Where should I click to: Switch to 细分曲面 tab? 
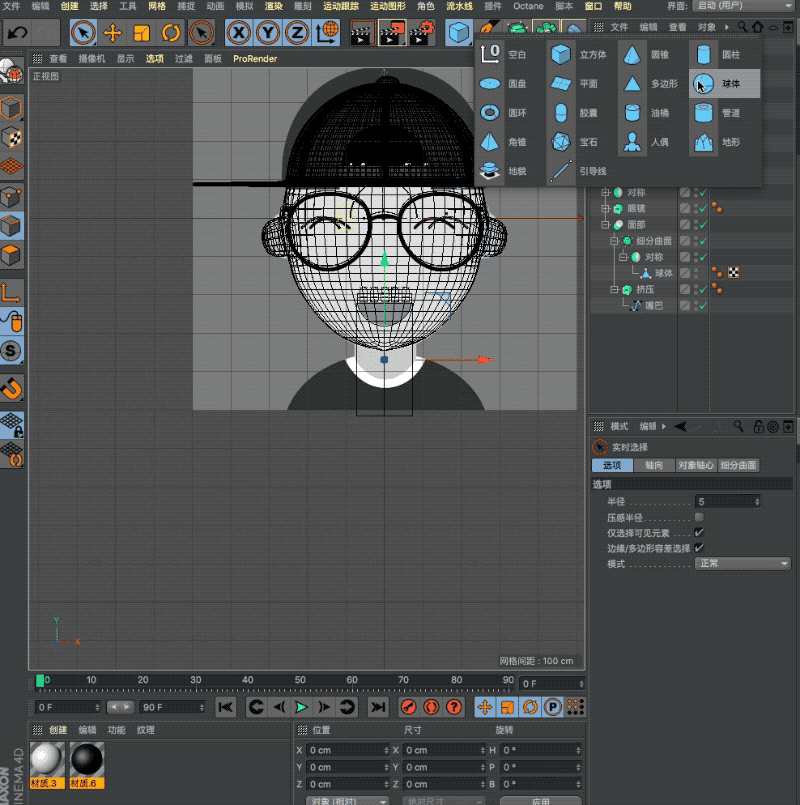coord(738,465)
